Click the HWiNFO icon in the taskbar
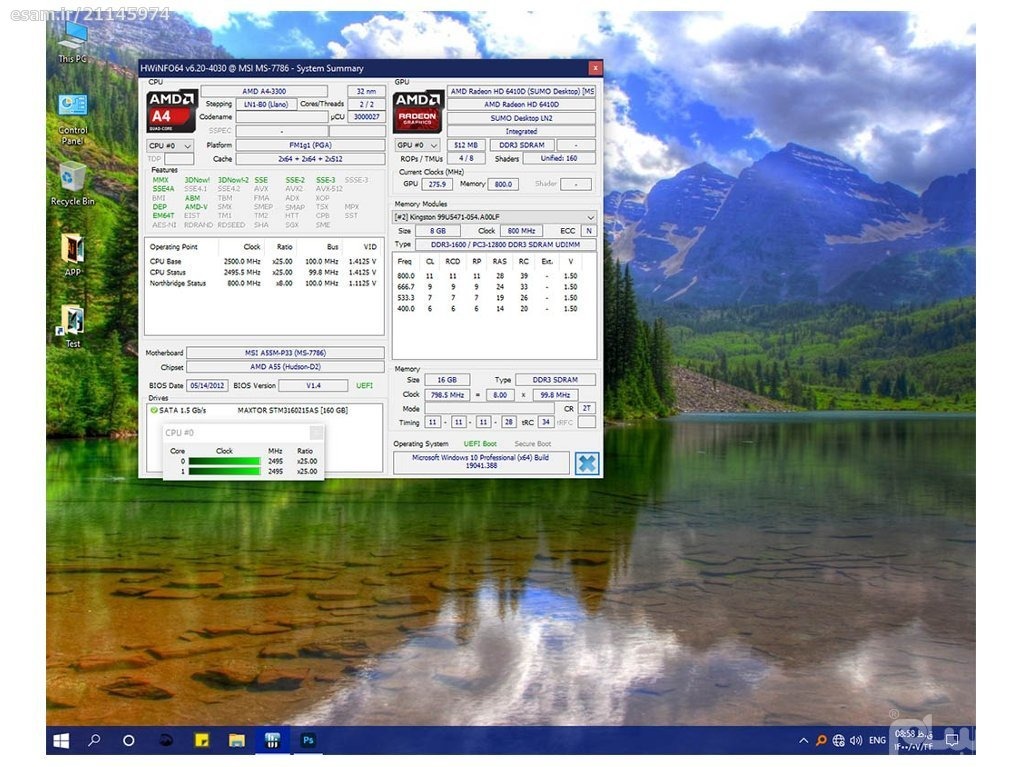This screenshot has width=1024, height=767. point(272,740)
